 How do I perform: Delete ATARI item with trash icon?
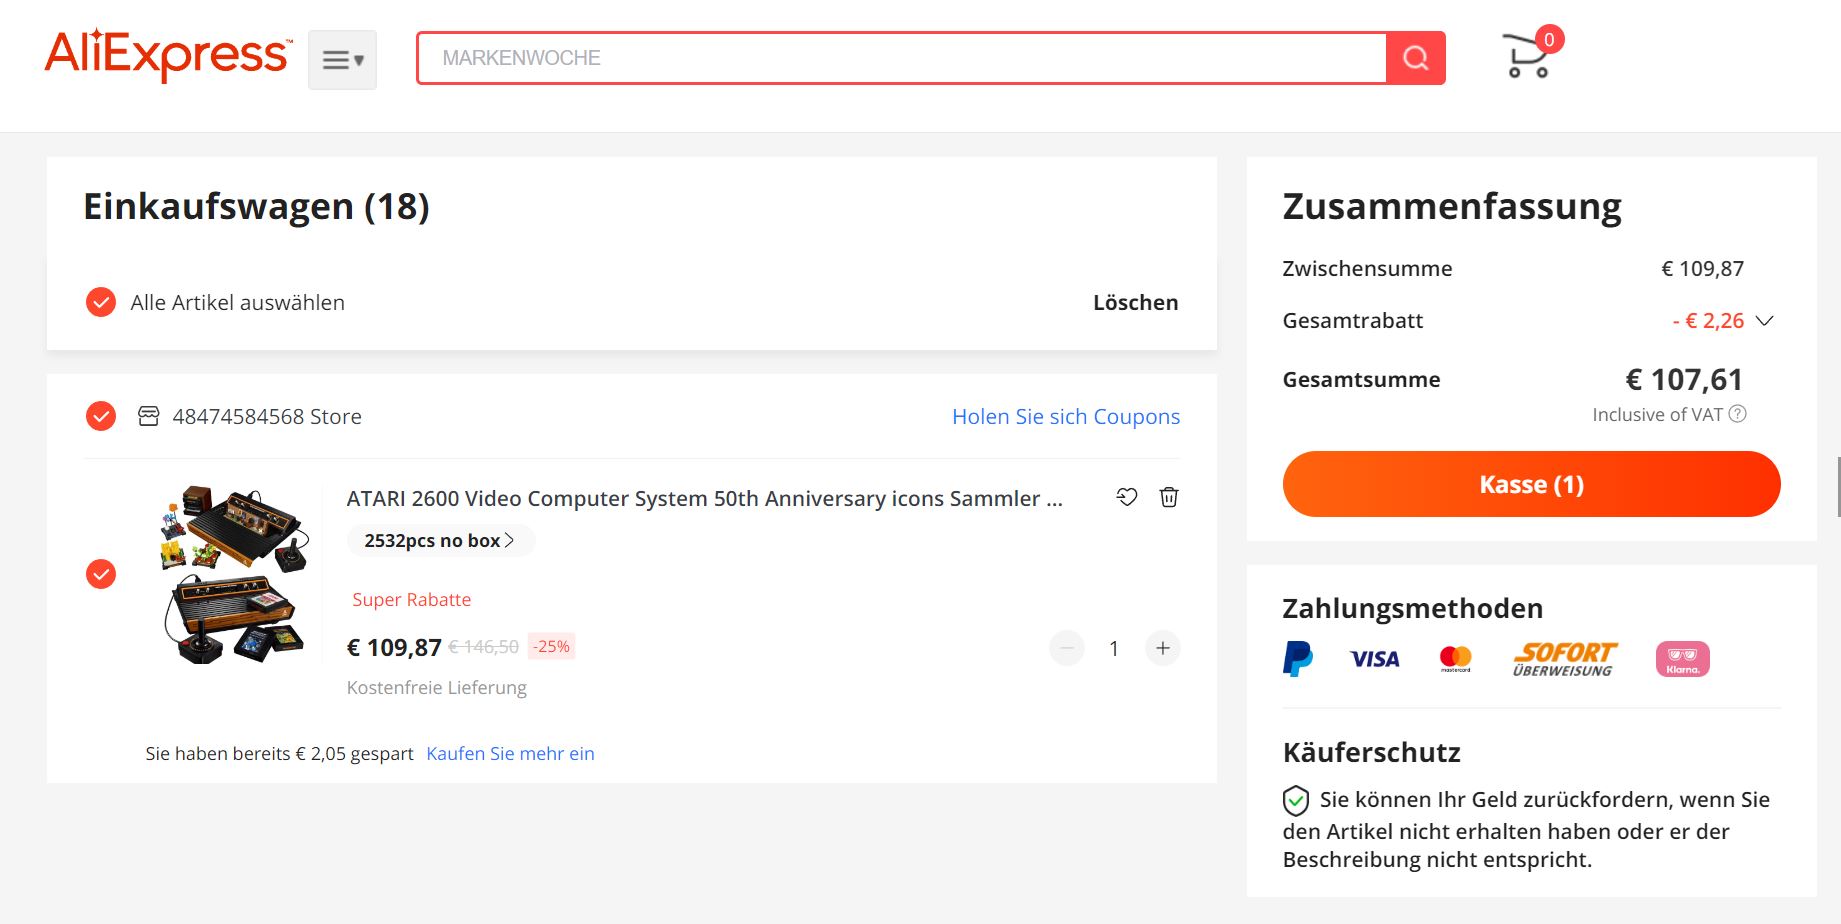click(x=1168, y=497)
